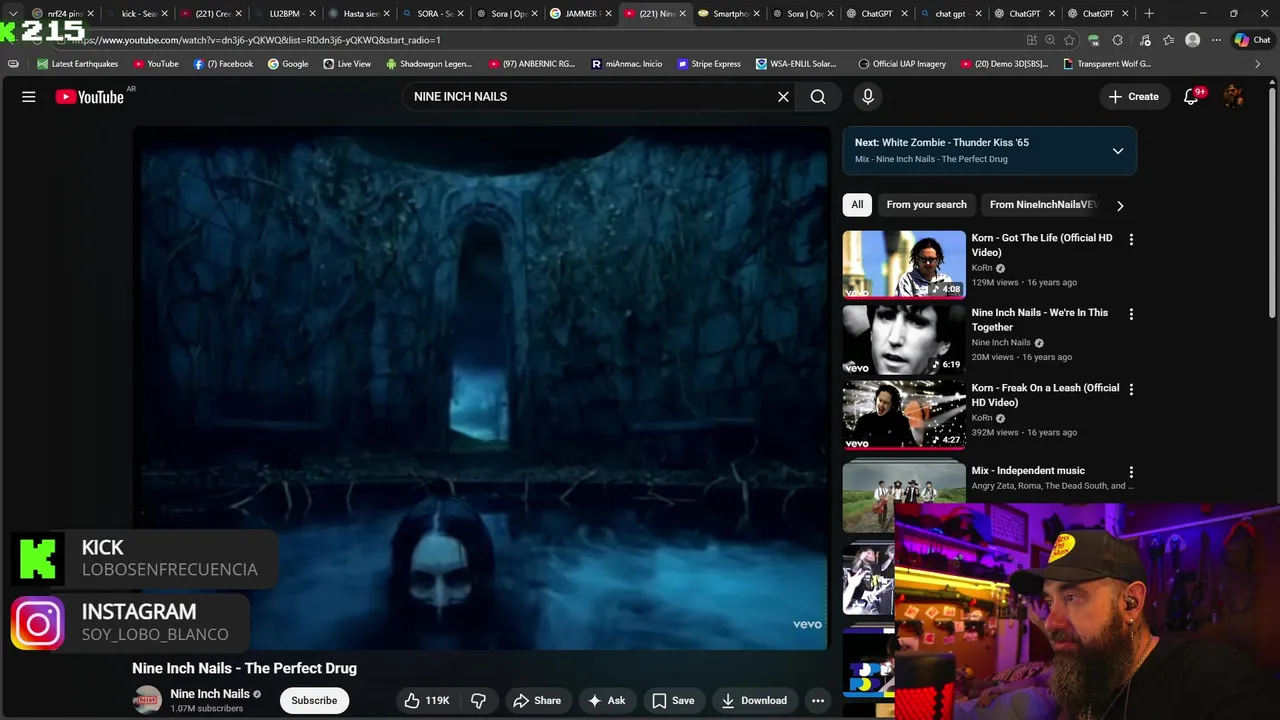
Task: Click the Korn - Got The Life thumbnail
Action: [x=904, y=265]
